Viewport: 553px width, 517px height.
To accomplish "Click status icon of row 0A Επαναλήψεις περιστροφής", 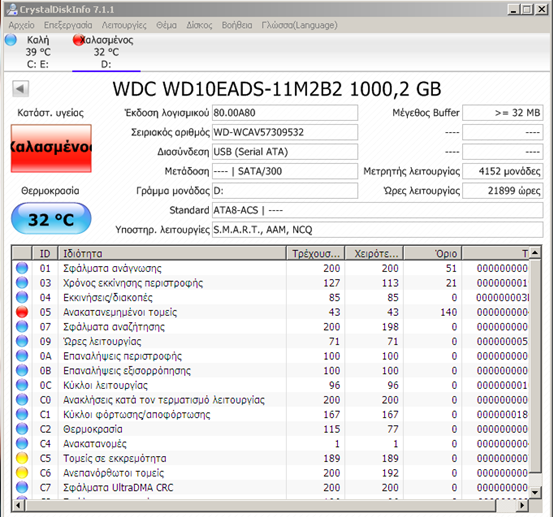I will point(22,356).
